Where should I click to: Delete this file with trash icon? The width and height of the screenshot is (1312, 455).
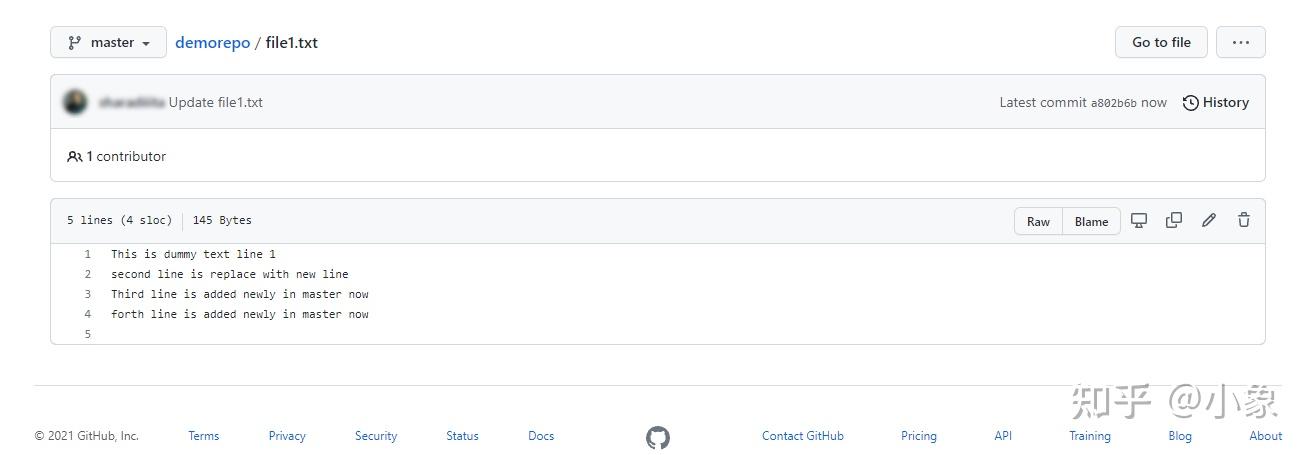(x=1244, y=221)
